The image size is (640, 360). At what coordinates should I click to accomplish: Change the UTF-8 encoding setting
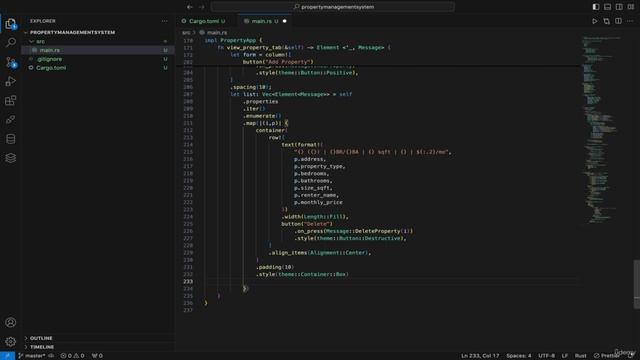tap(546, 356)
